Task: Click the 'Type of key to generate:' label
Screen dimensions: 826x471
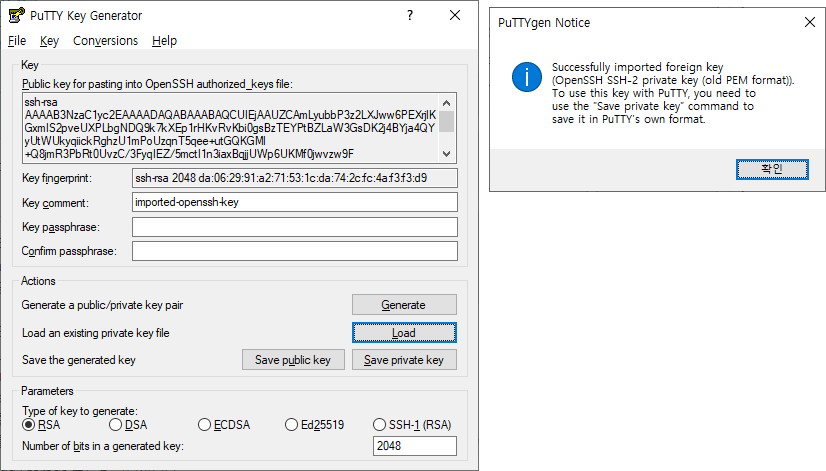Action: 80,411
